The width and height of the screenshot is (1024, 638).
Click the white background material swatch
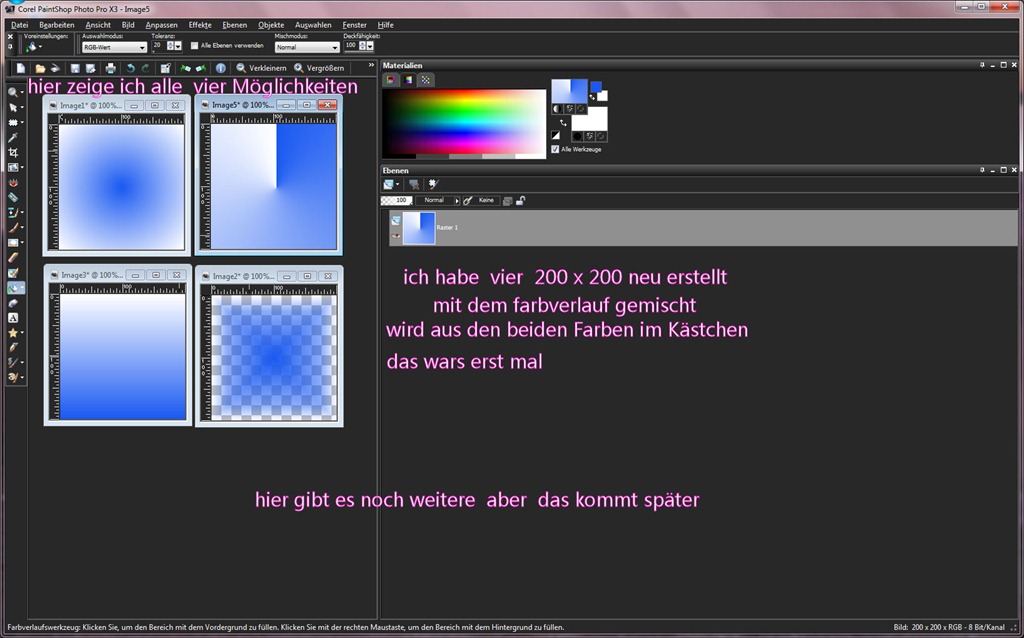590,120
